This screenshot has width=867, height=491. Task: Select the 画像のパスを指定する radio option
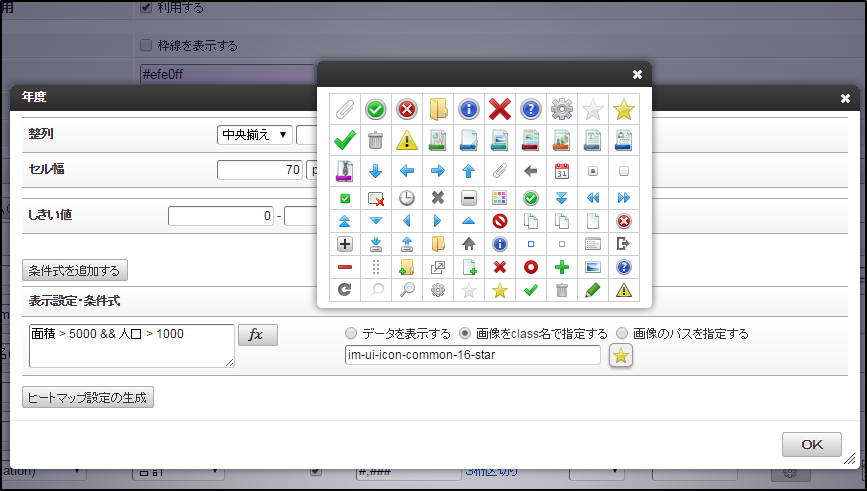pyautogui.click(x=623, y=333)
